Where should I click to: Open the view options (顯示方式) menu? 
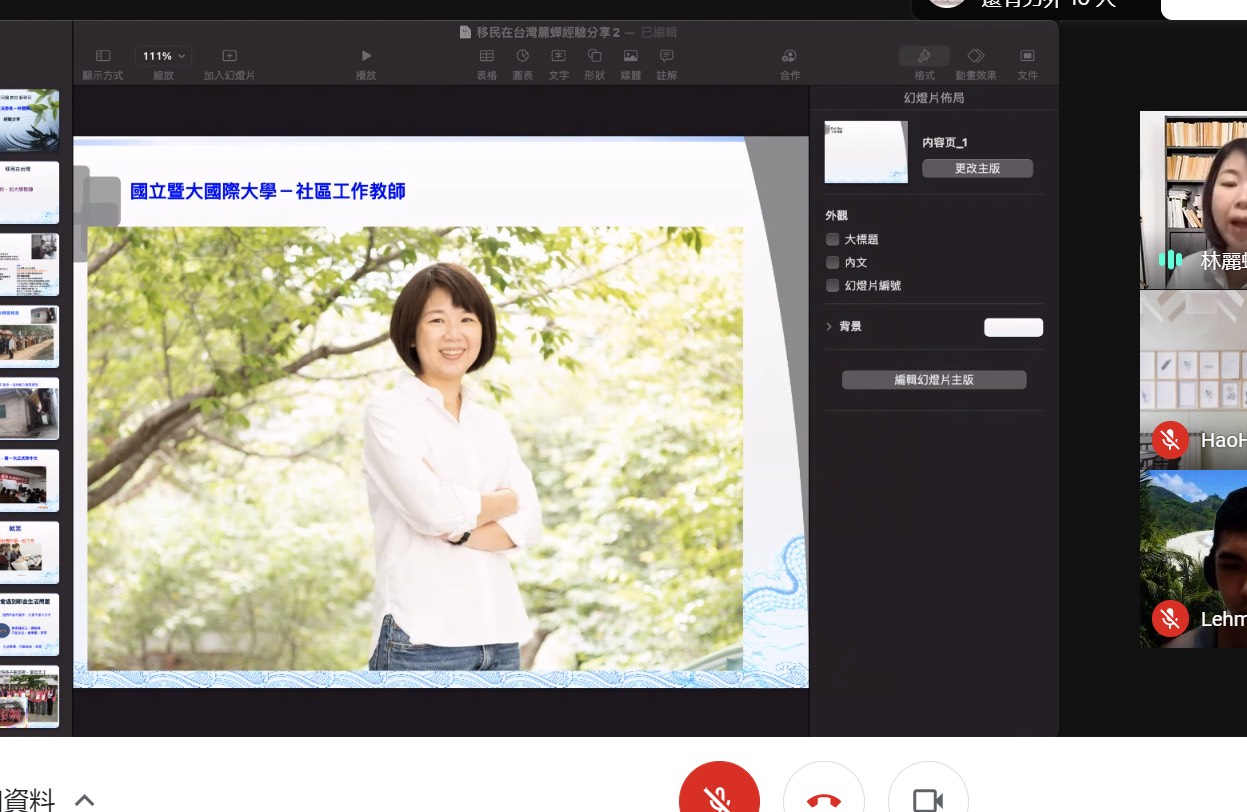click(103, 57)
